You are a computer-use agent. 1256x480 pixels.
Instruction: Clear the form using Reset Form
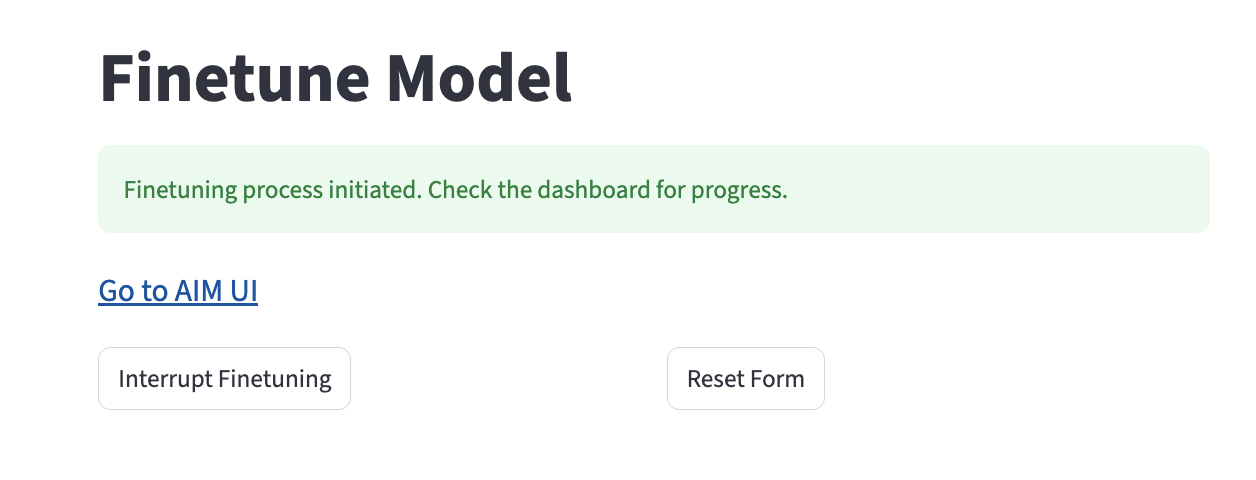pos(745,379)
